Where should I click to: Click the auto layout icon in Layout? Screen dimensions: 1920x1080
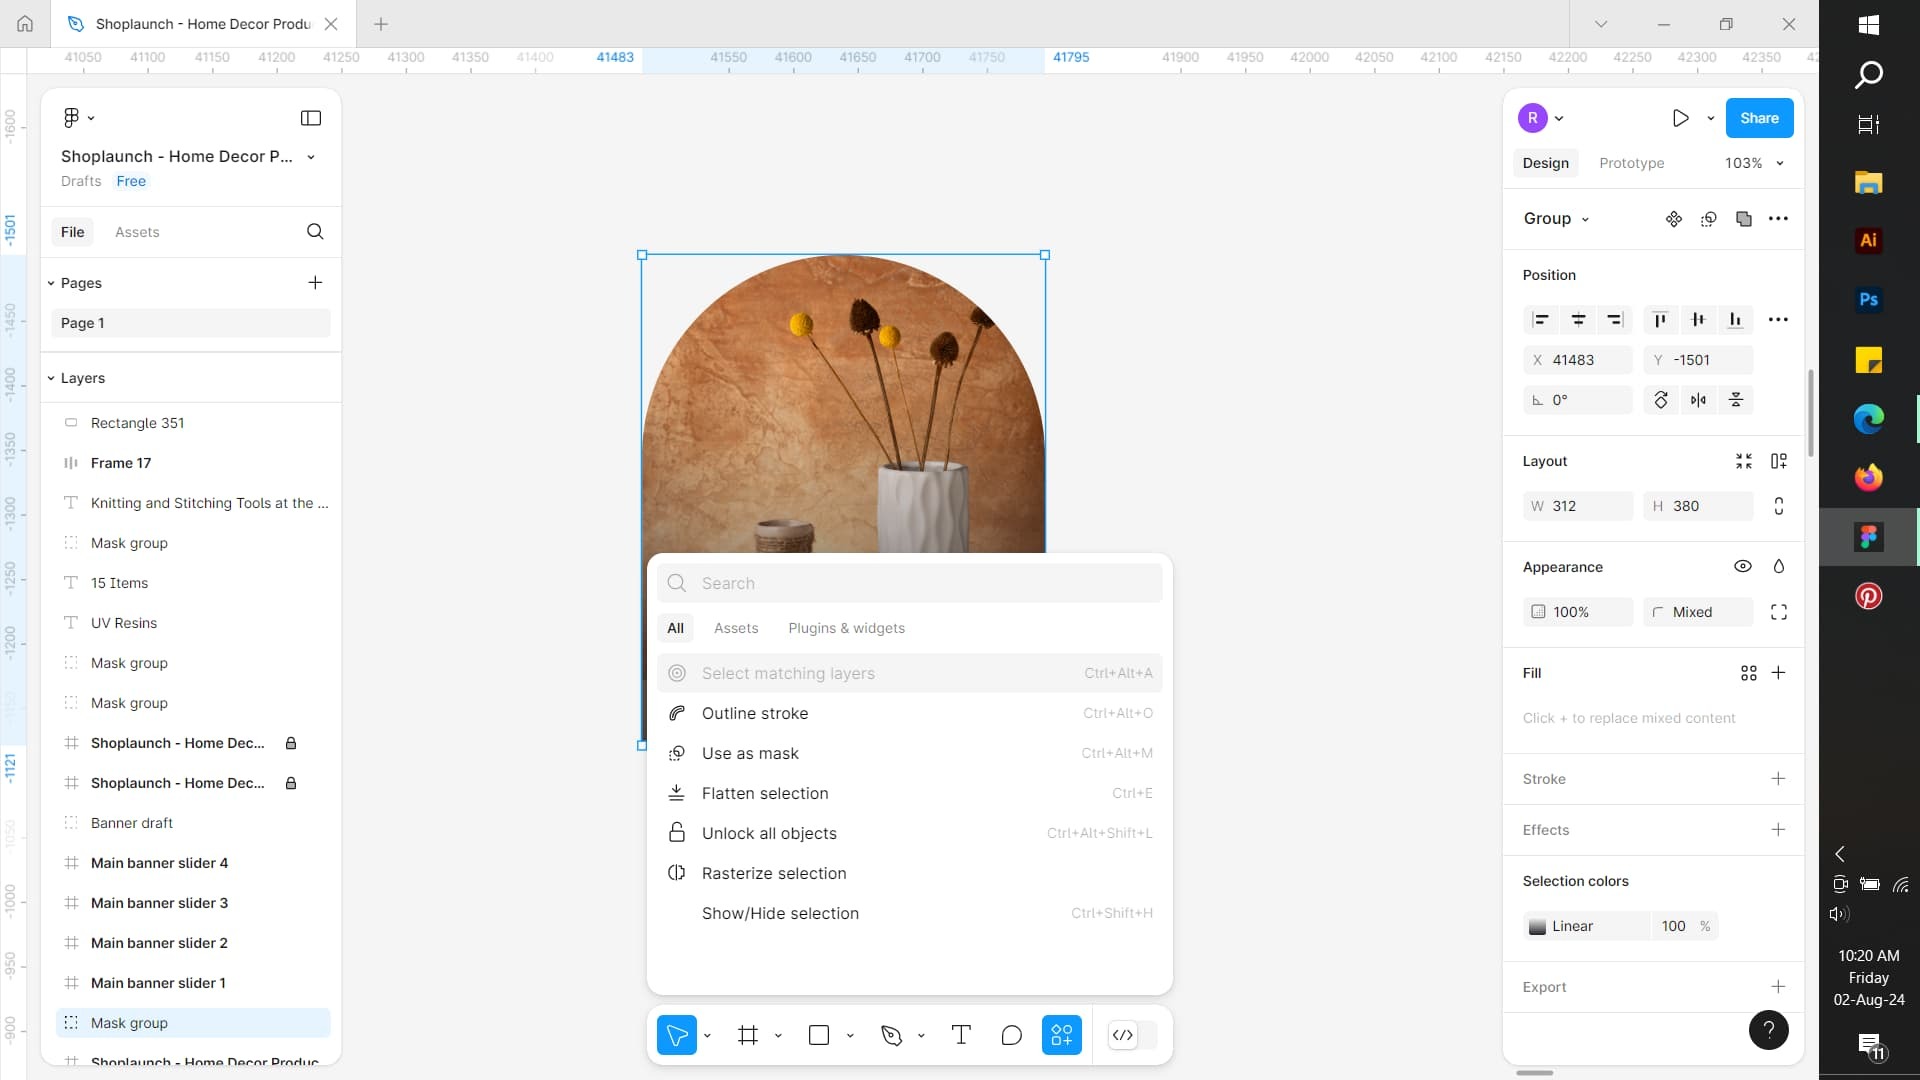1779,461
